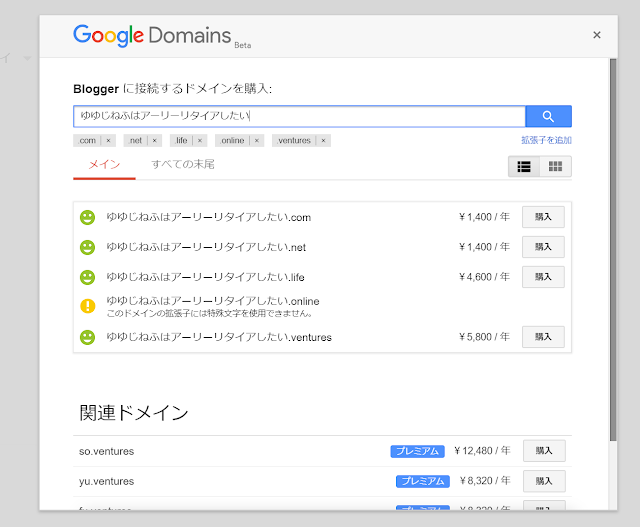Click the green smiley next to .com result
The width and height of the screenshot is (640, 527).
point(87,217)
